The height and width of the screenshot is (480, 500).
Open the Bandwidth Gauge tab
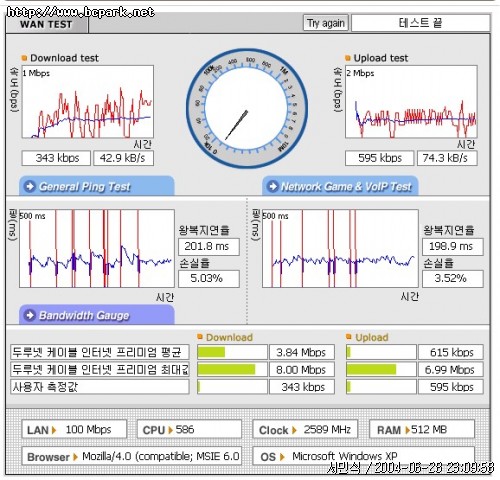(x=97, y=315)
